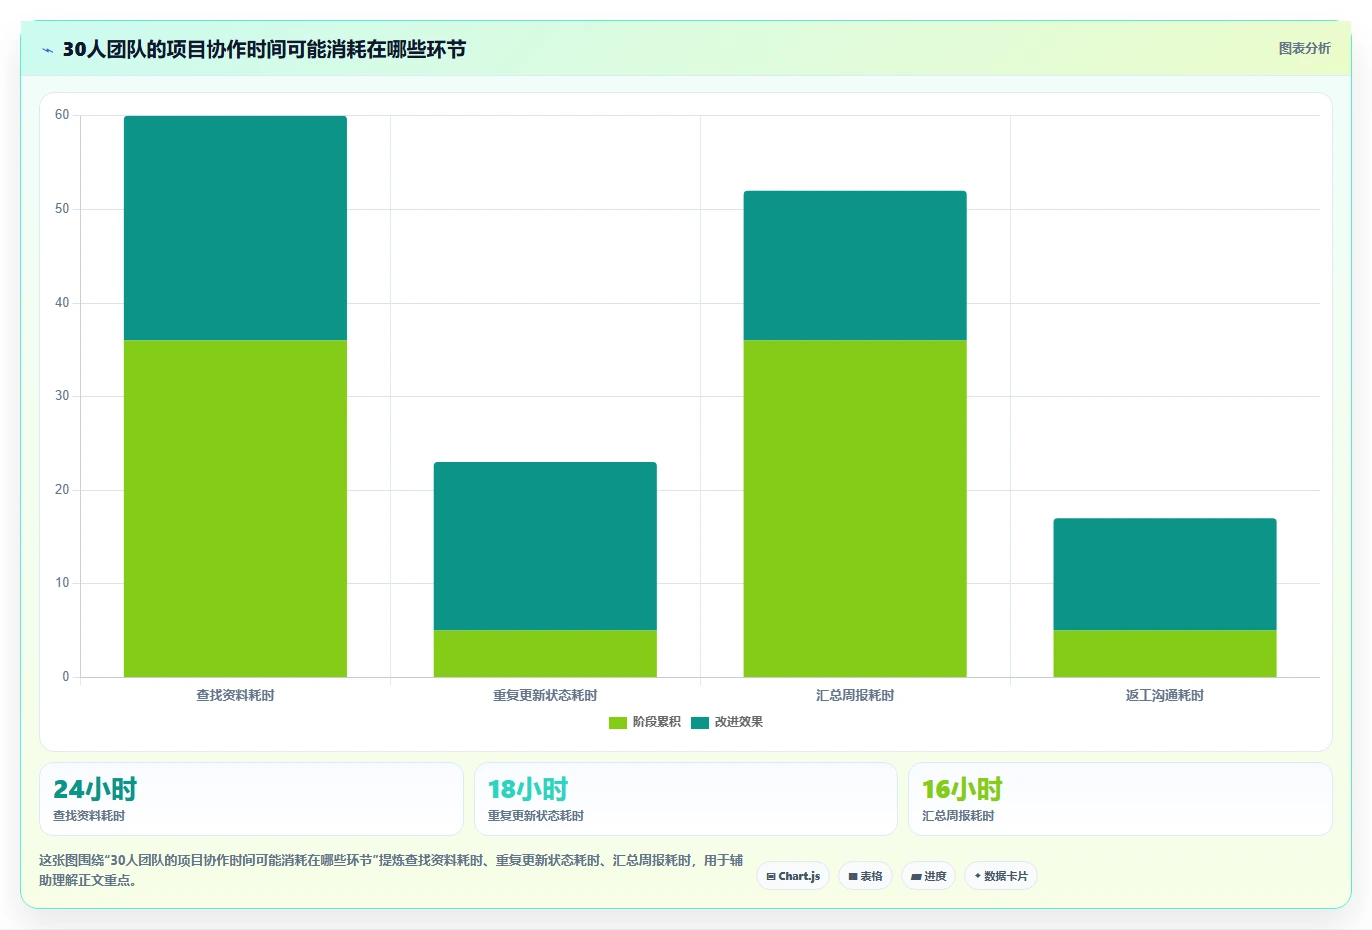Click the lightning icon beside the chart title
The height and width of the screenshot is (930, 1372).
47,50
